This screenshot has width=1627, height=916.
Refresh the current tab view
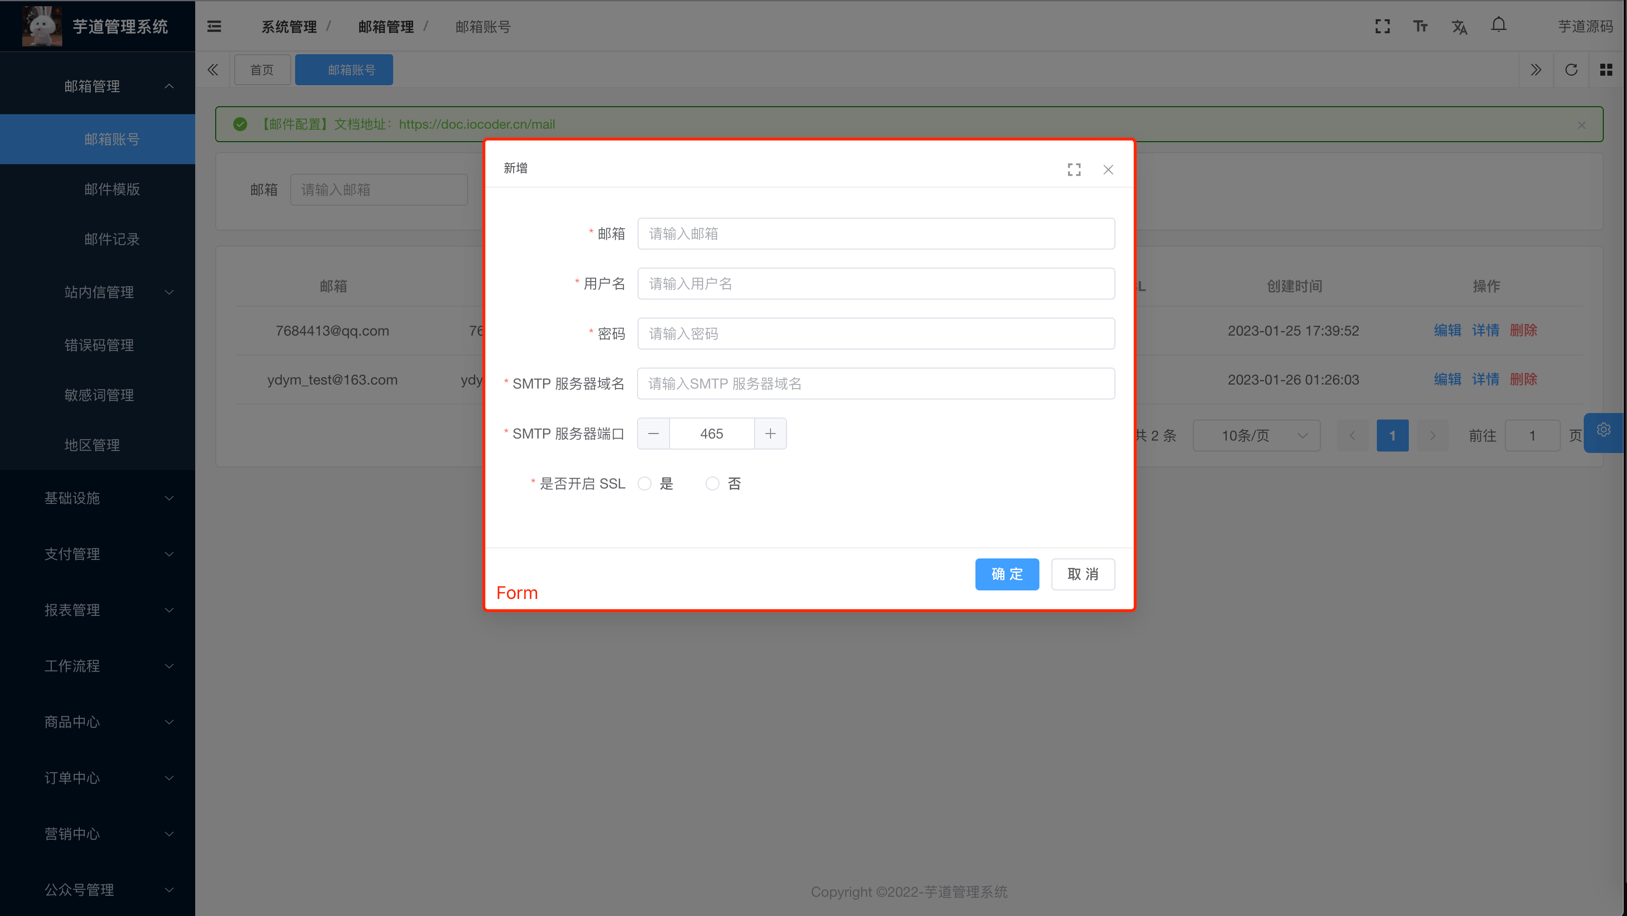click(x=1571, y=70)
